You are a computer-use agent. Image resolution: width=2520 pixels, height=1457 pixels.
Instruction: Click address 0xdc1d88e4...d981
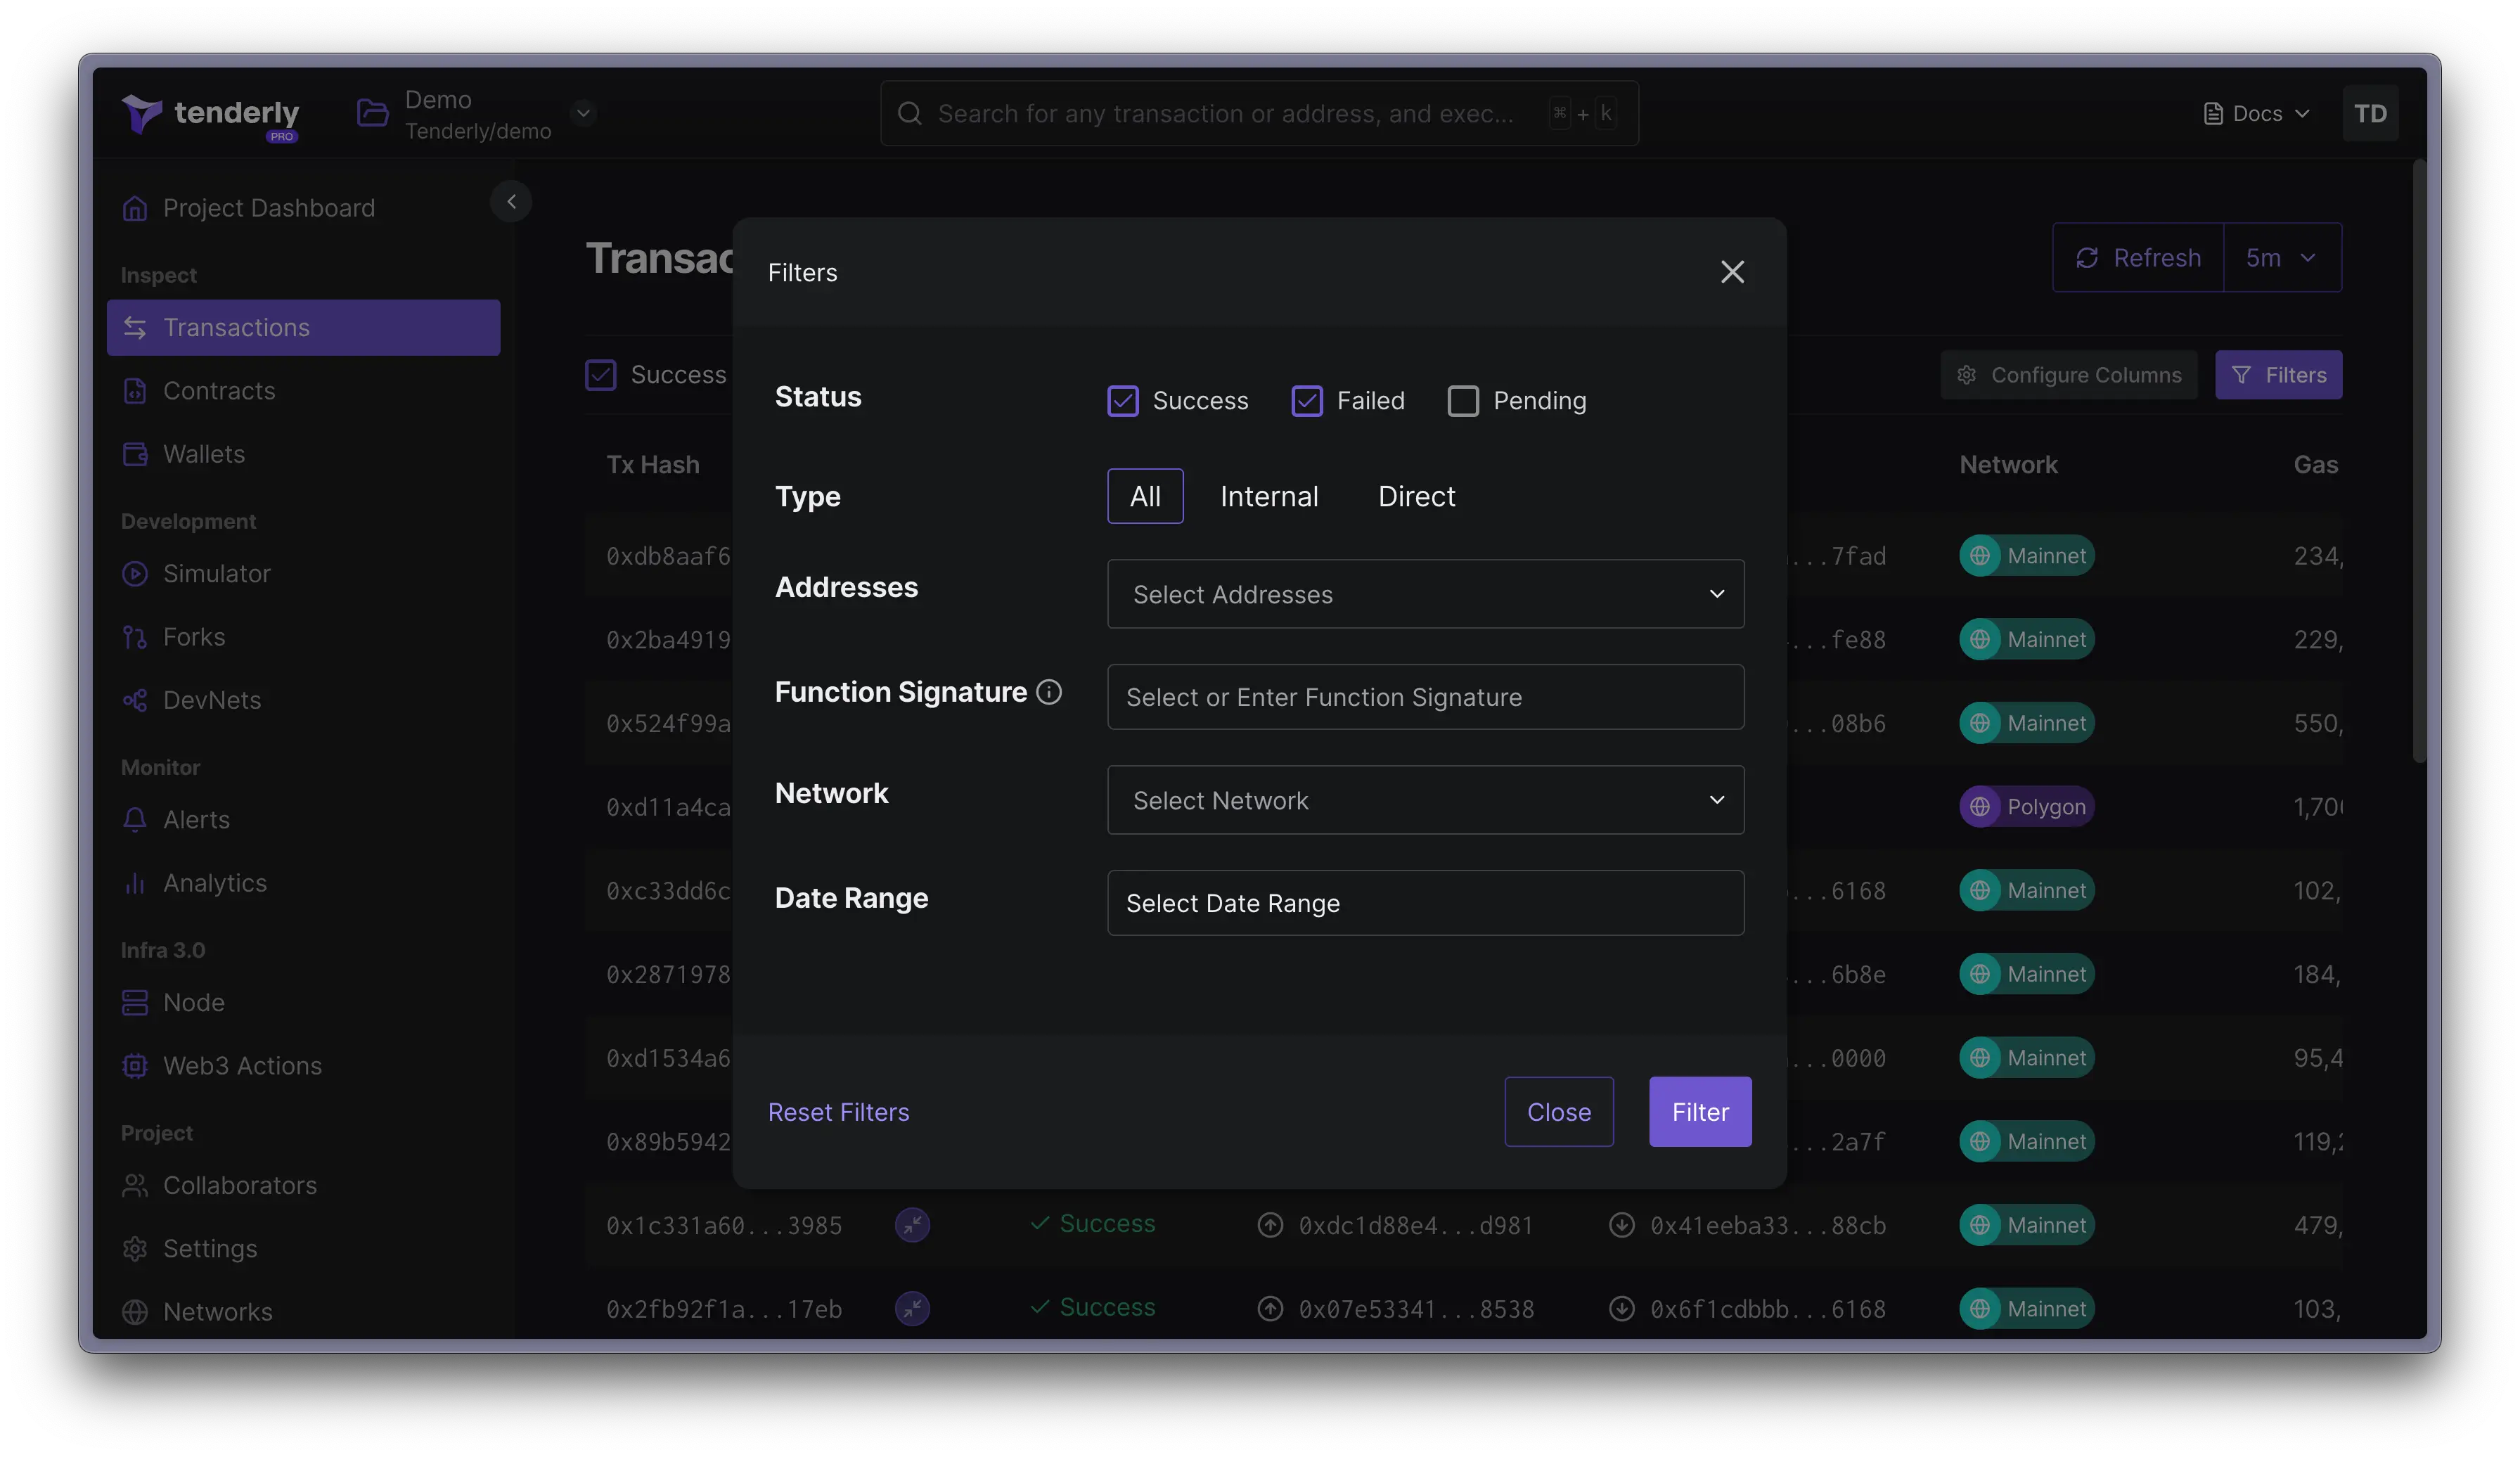[x=1415, y=1226]
